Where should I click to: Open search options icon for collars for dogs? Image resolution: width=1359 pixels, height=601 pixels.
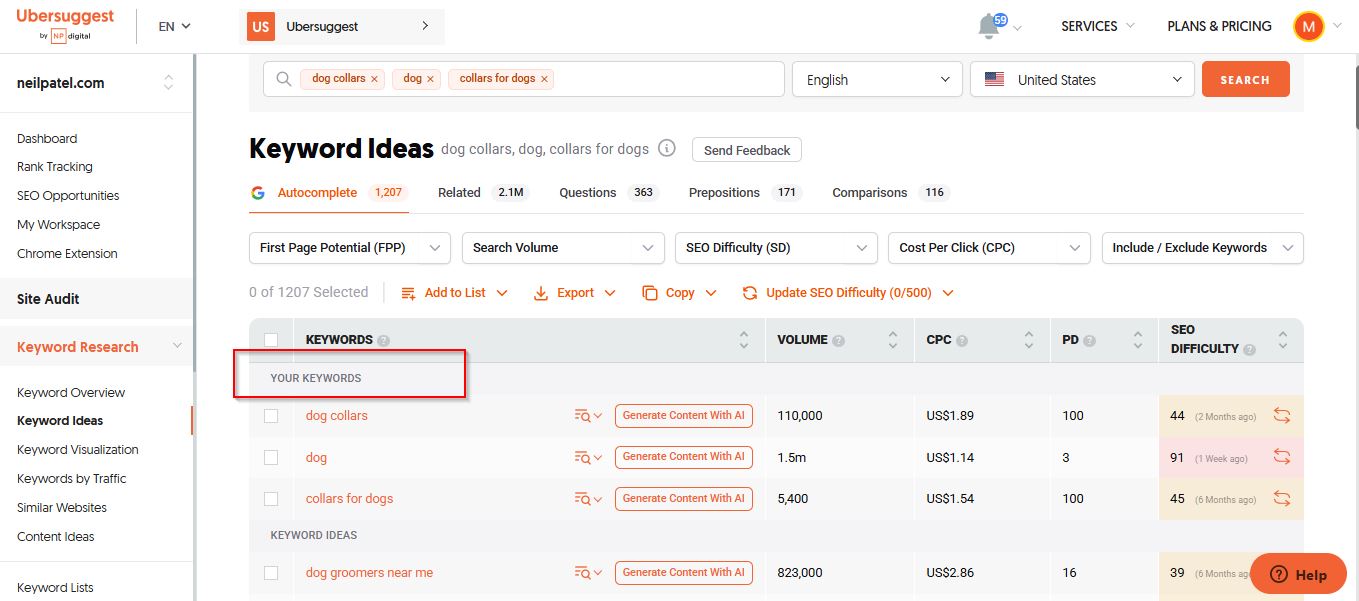click(587, 499)
